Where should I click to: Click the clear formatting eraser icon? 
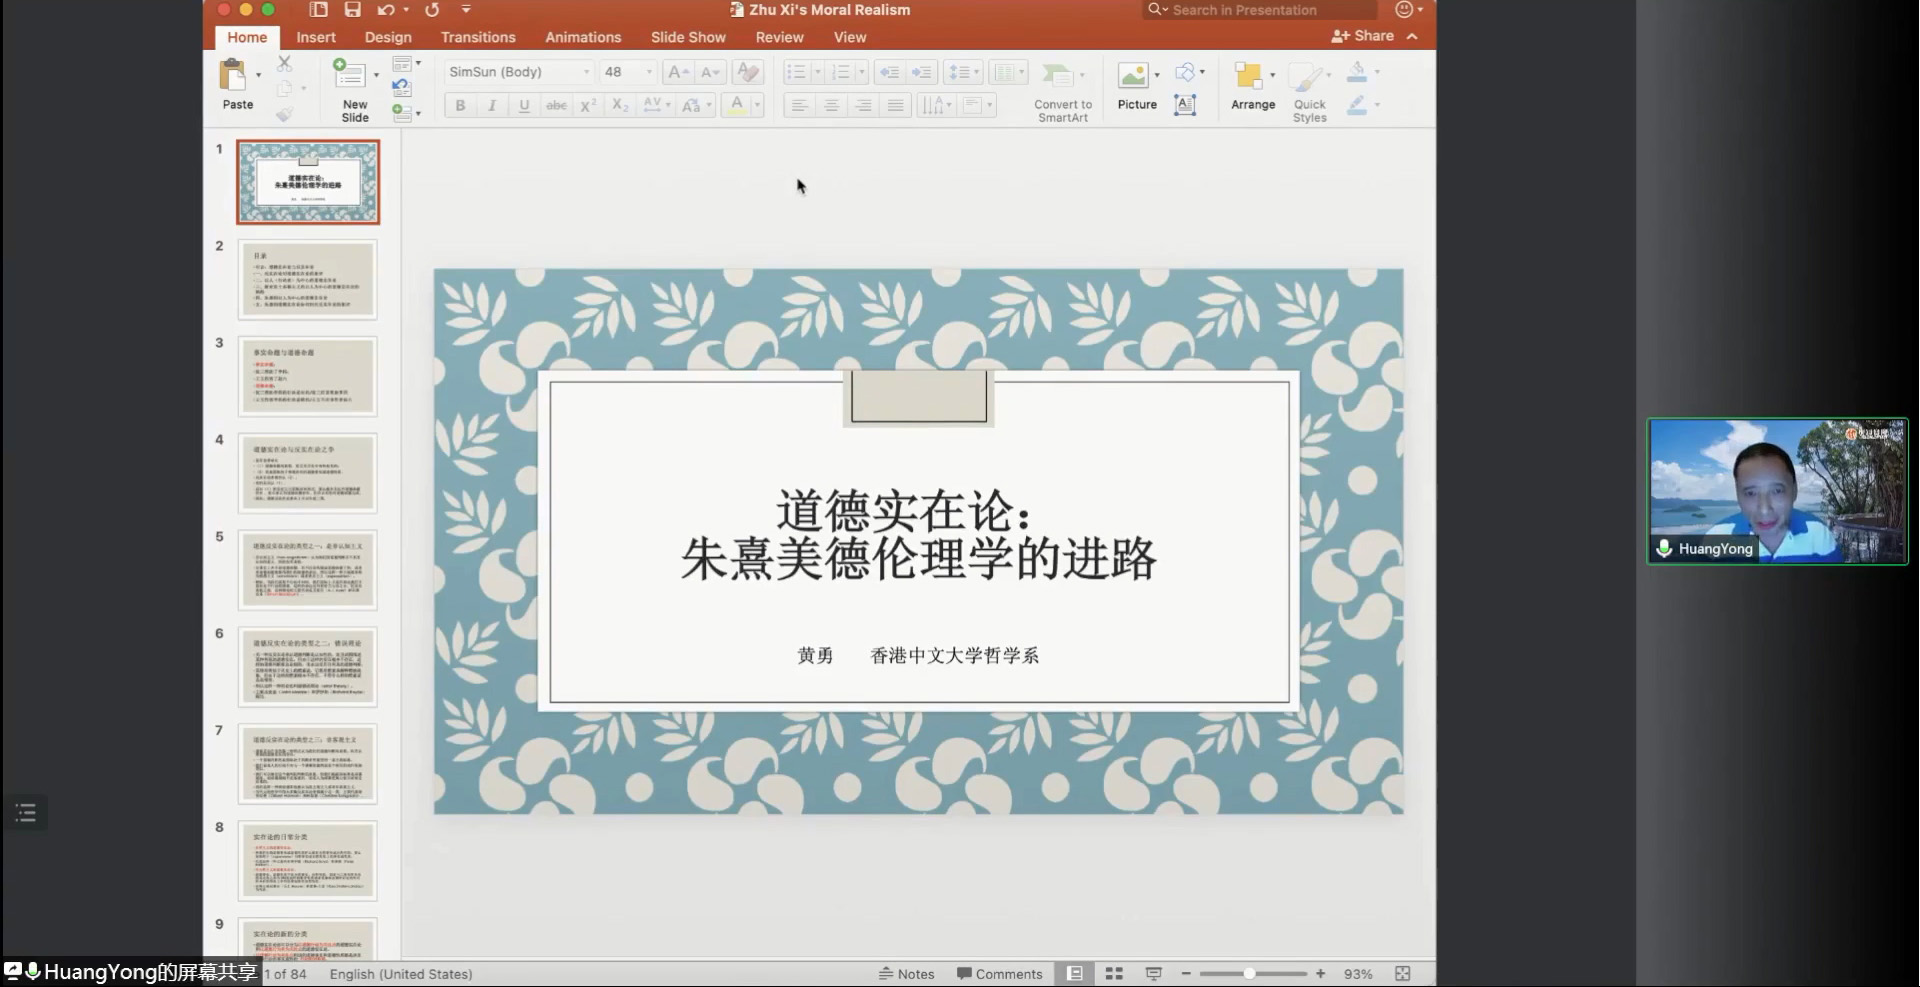coord(747,72)
